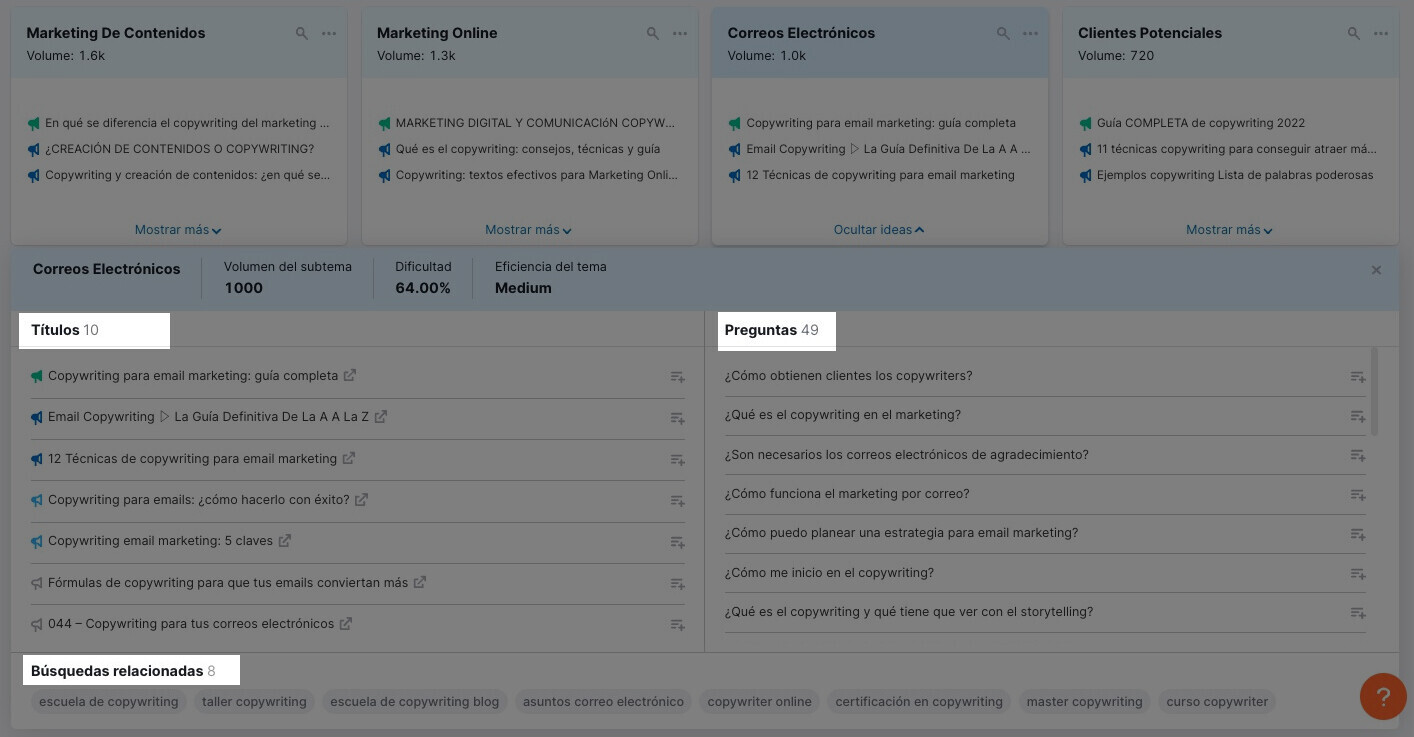This screenshot has height=737, width=1414.
Task: Close the Correos Electrónicos details panel
Action: tap(1376, 270)
